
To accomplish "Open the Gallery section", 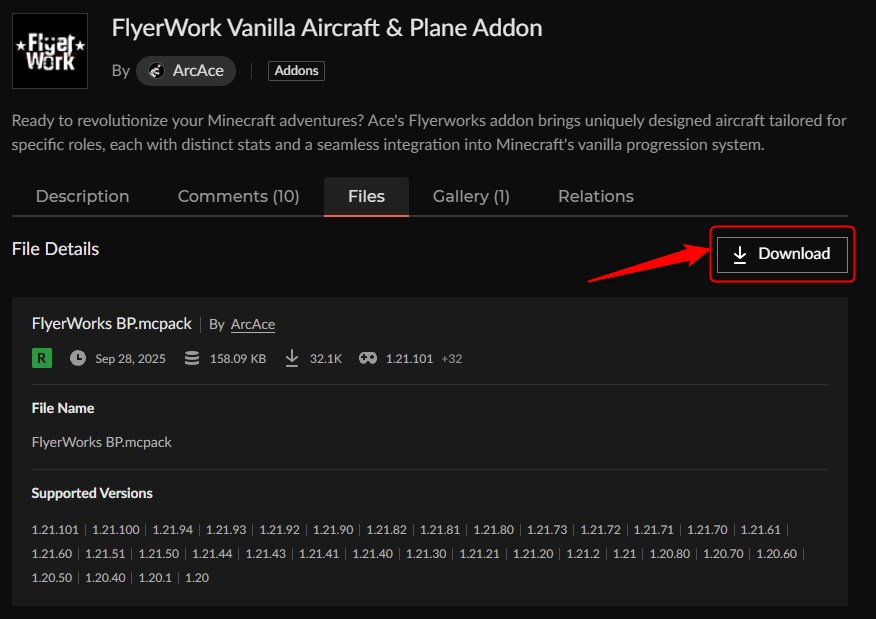I will [x=471, y=196].
